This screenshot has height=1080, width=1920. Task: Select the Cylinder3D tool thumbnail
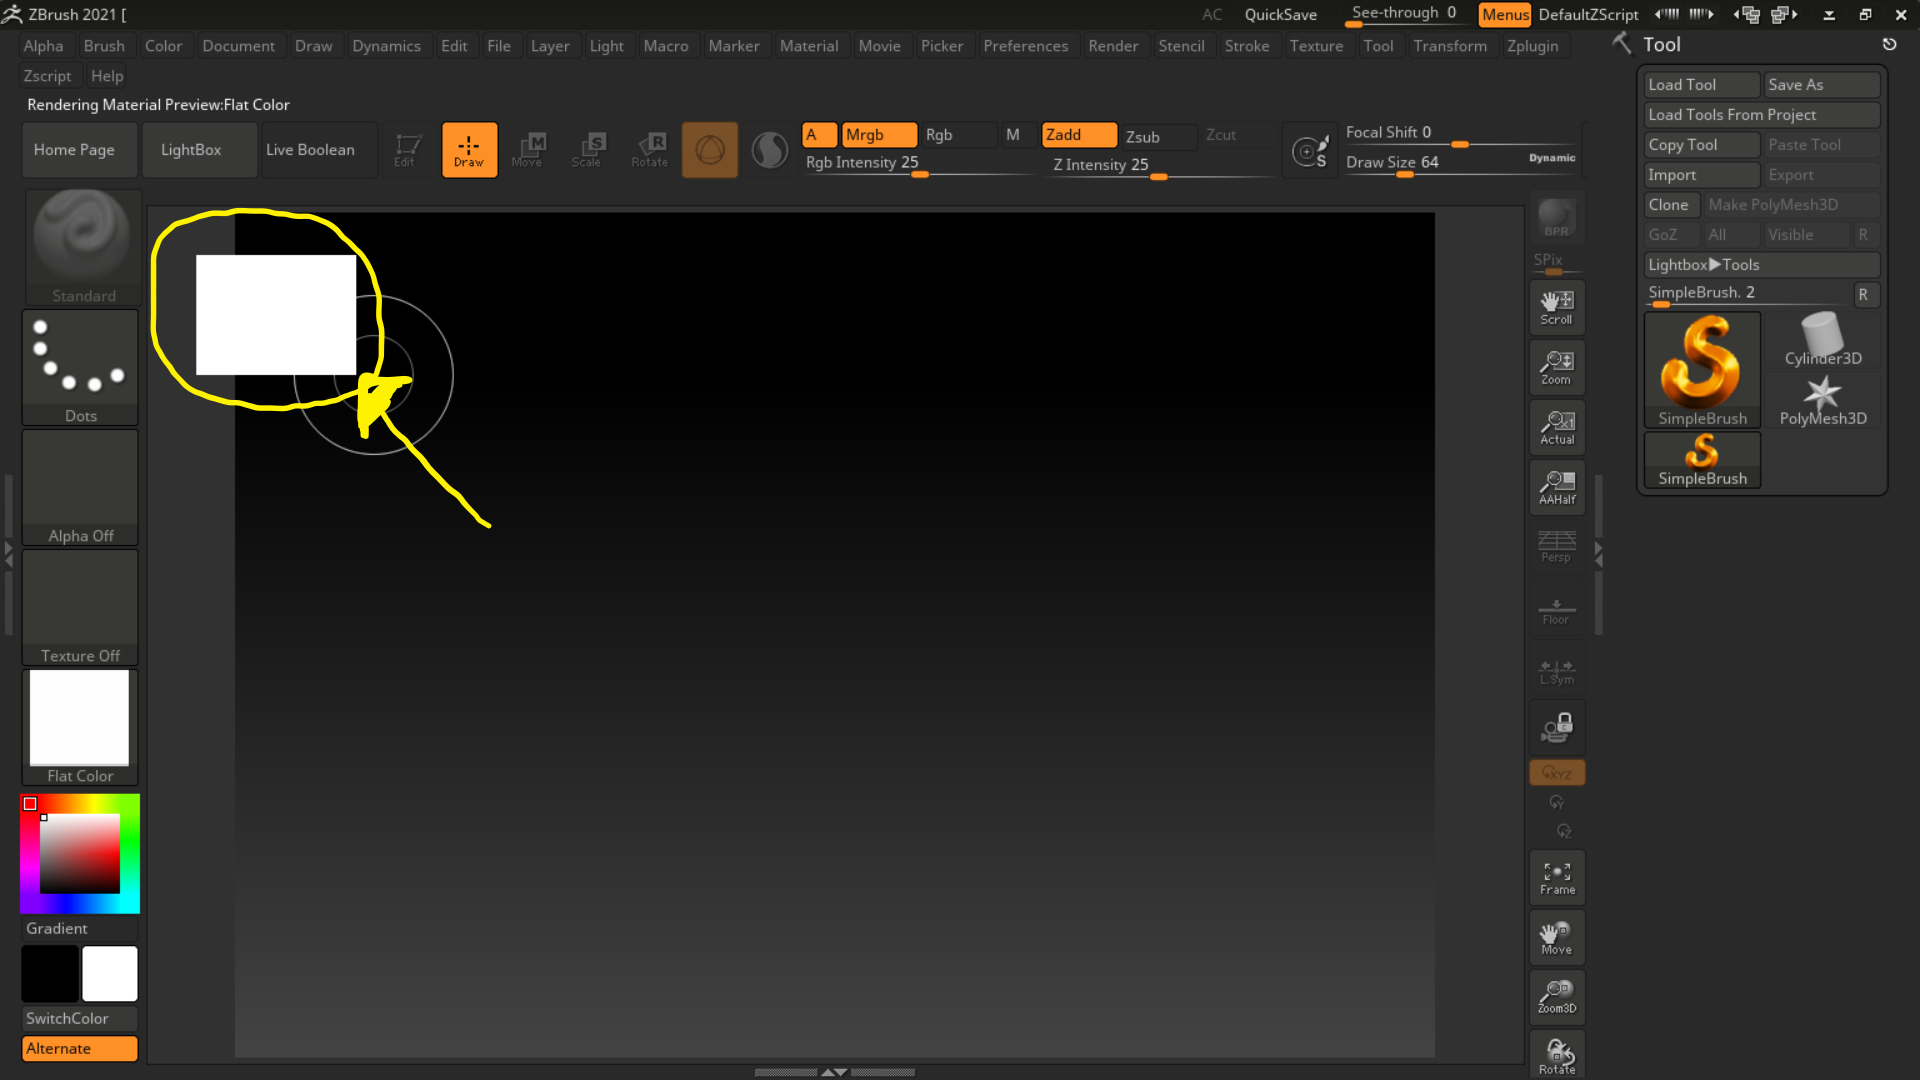click(x=1822, y=340)
